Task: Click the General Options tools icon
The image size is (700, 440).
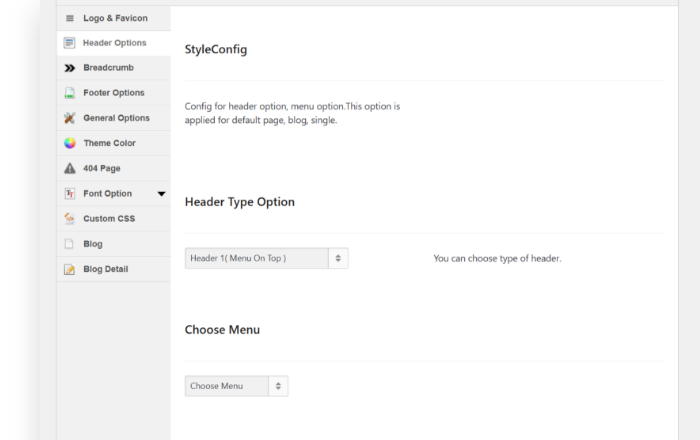Action: coord(69,118)
